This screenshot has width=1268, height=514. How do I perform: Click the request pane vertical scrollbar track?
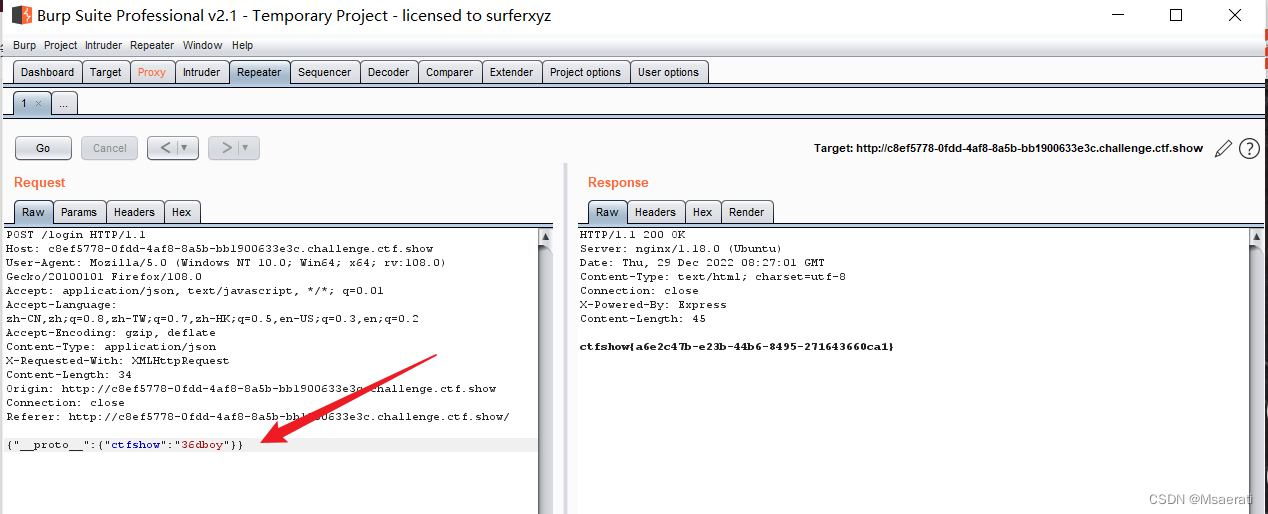[x=546, y=380]
